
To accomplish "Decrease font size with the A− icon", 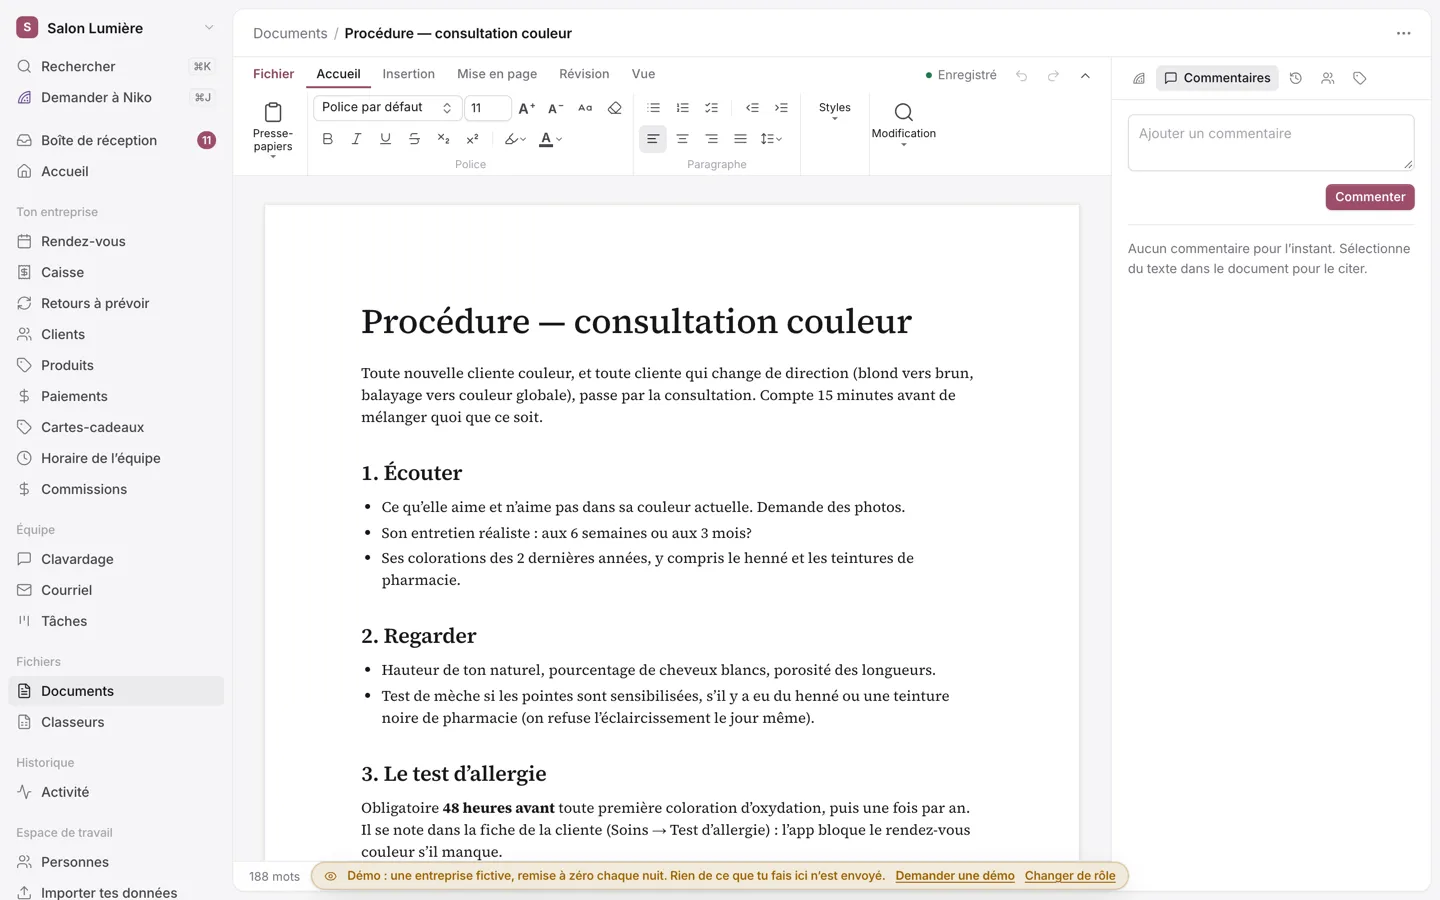I will [x=556, y=108].
